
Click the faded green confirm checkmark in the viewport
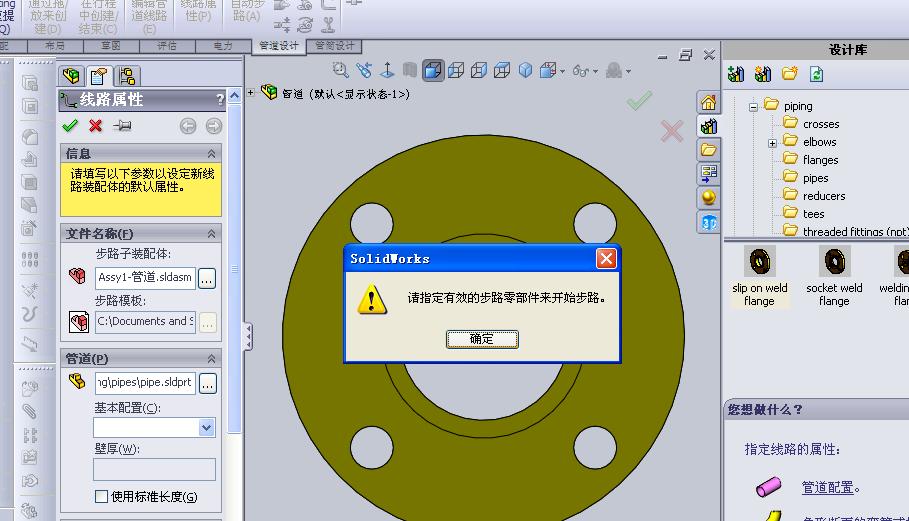pos(639,101)
